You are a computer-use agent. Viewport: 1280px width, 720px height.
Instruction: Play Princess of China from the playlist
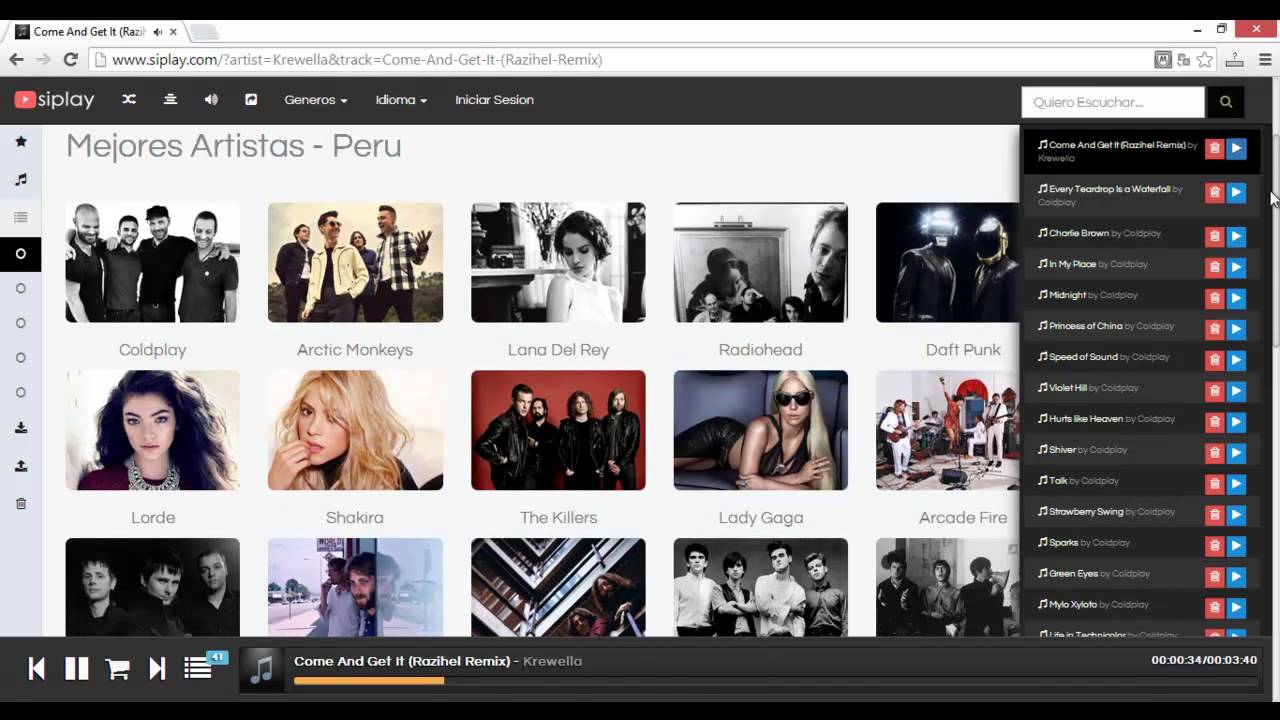tap(1237, 329)
